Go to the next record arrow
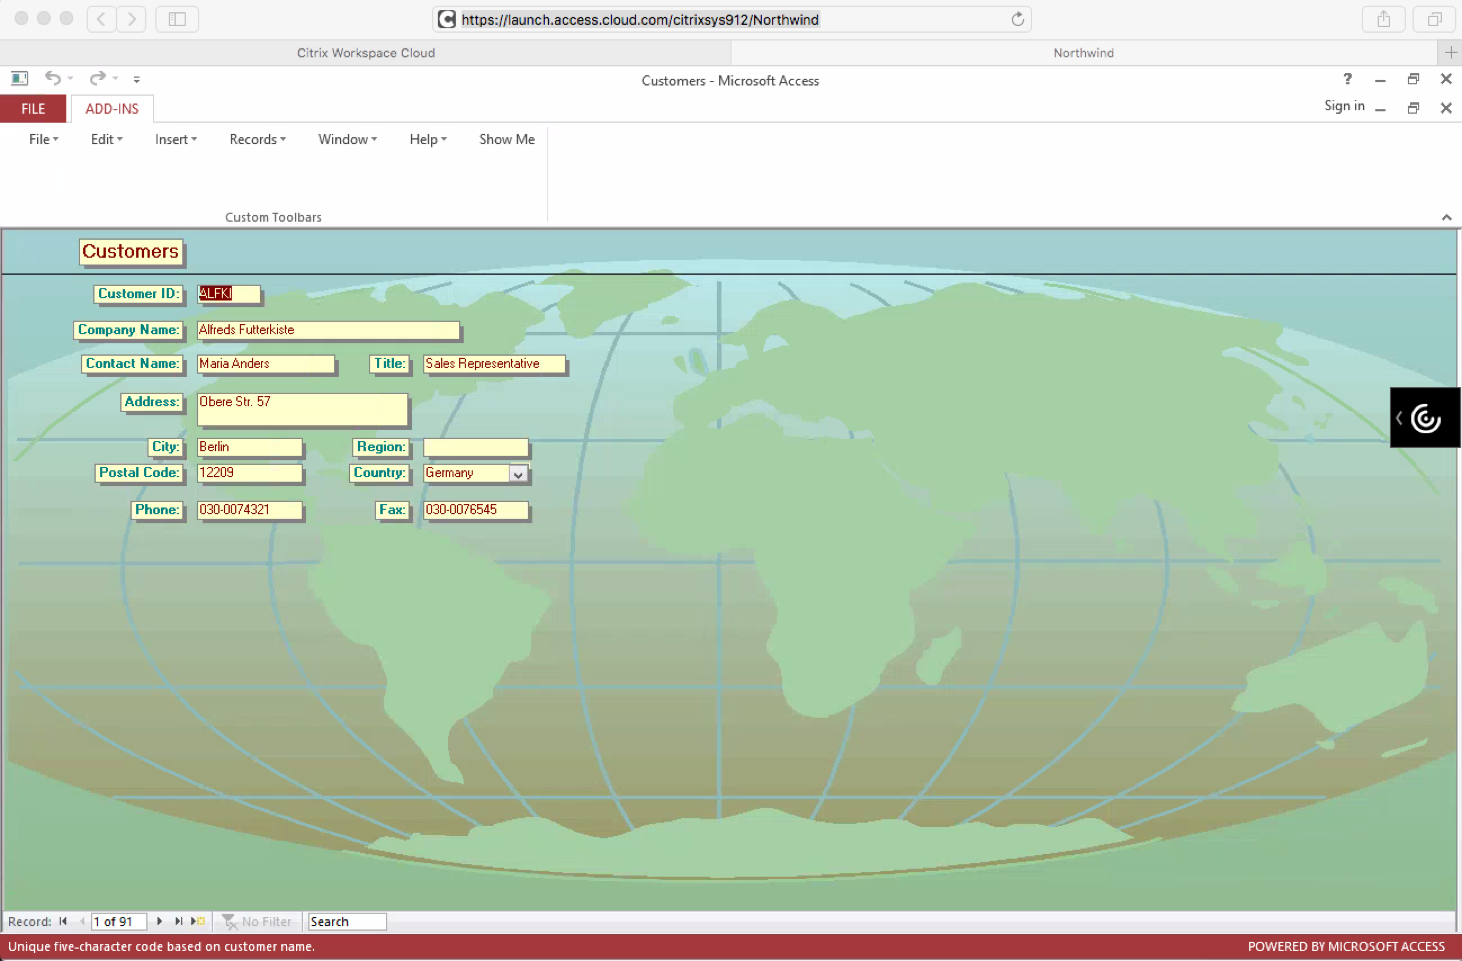This screenshot has height=961, width=1462. click(x=159, y=921)
